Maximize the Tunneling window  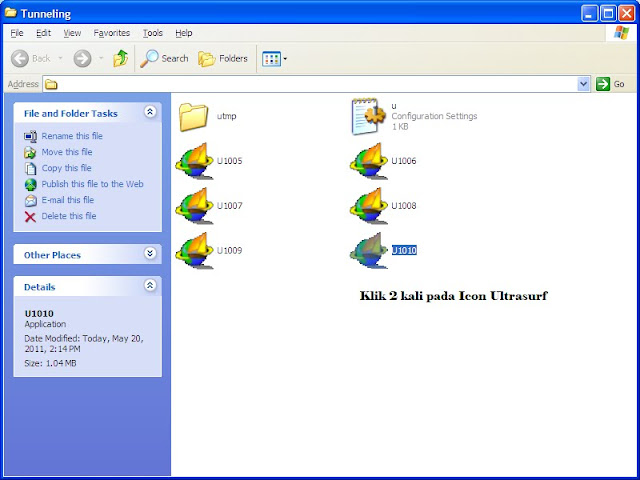[608, 14]
